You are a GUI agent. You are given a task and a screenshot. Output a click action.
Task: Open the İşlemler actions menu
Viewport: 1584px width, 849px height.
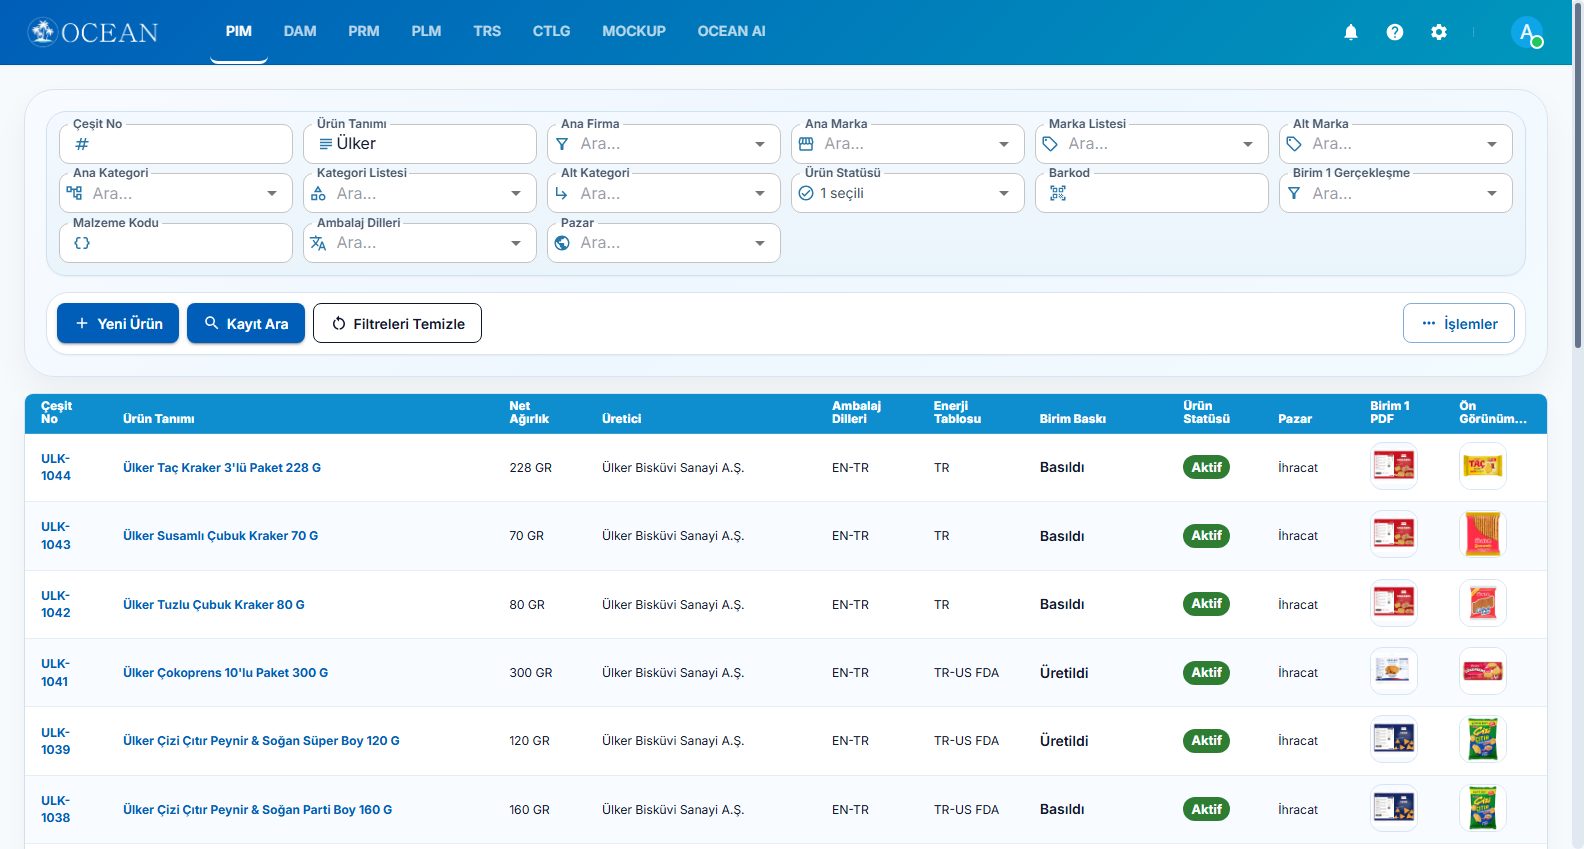click(x=1459, y=323)
